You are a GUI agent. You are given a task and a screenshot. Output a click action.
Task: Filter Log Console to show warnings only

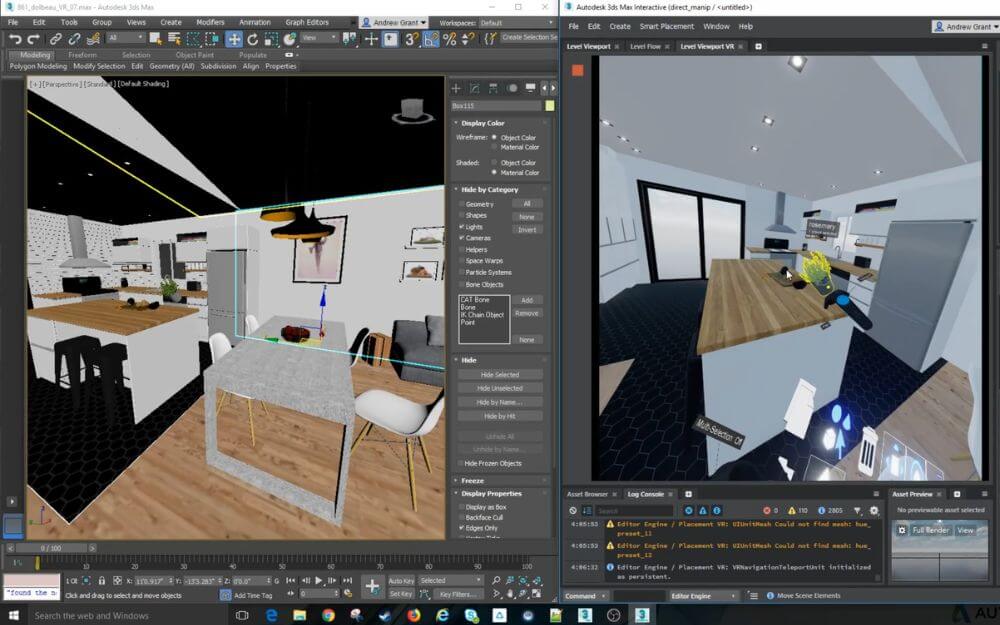(701, 510)
